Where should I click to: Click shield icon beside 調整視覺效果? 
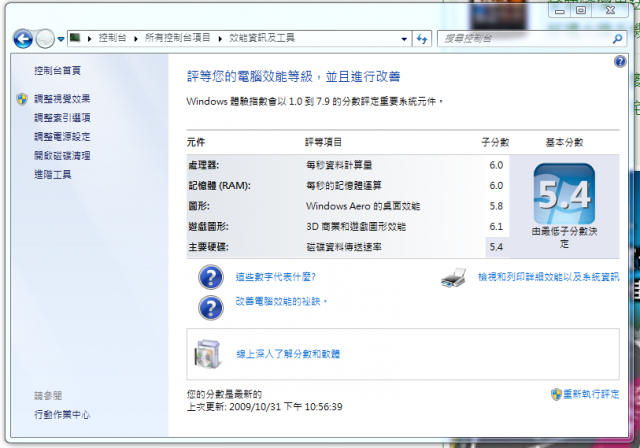(x=22, y=99)
